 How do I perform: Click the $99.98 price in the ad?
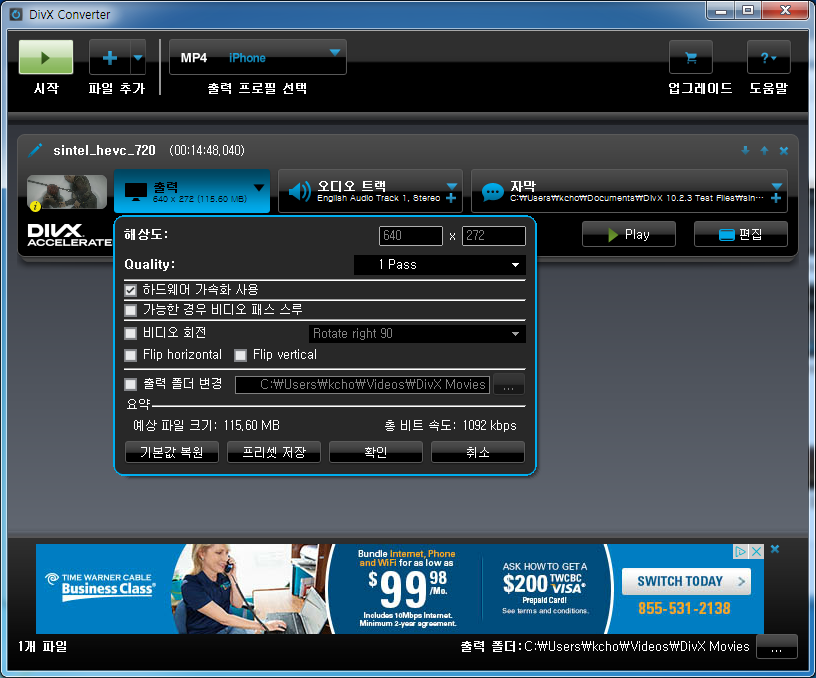(407, 589)
